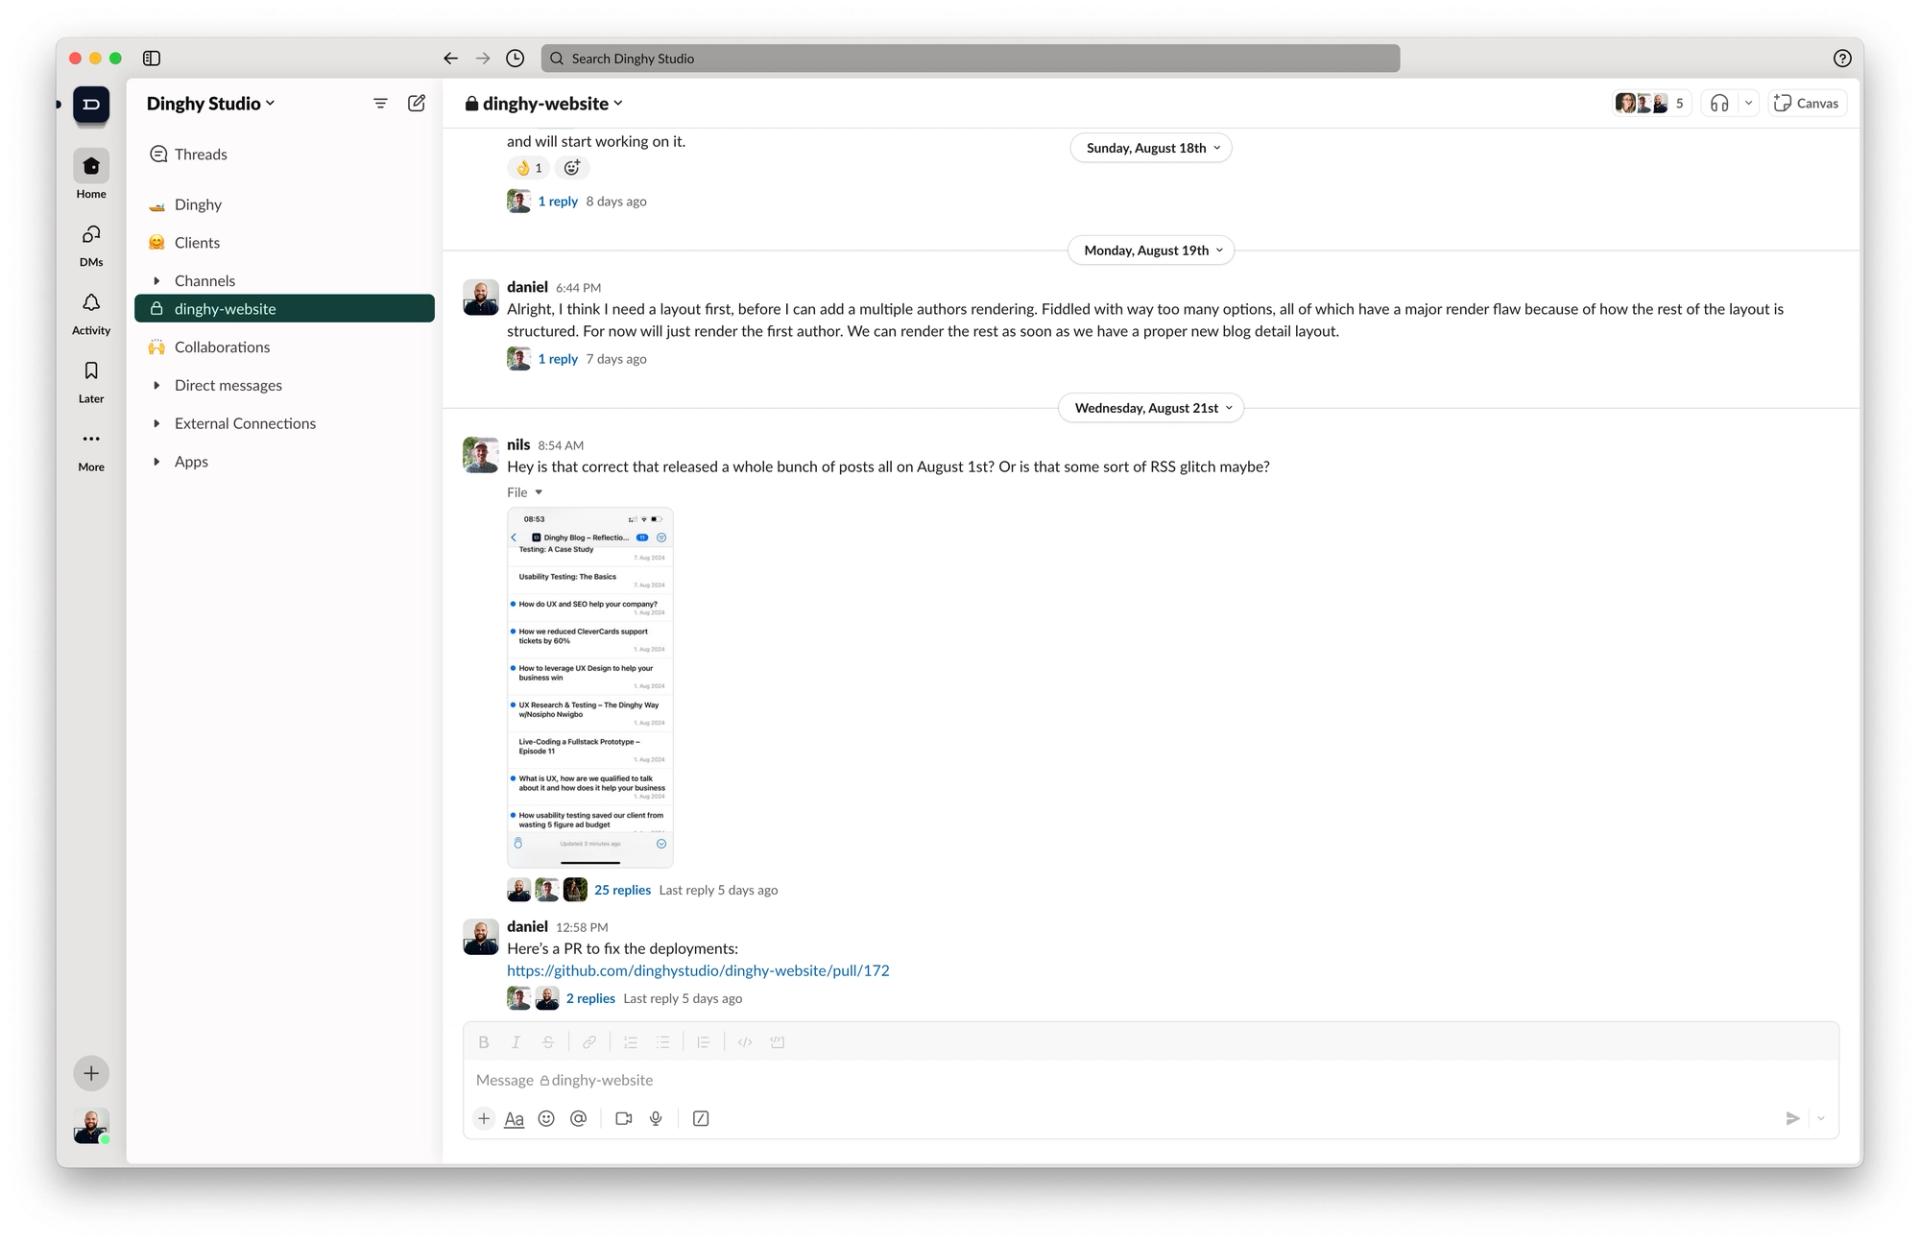Expand the dinghy-website channel dropdown

(x=619, y=102)
